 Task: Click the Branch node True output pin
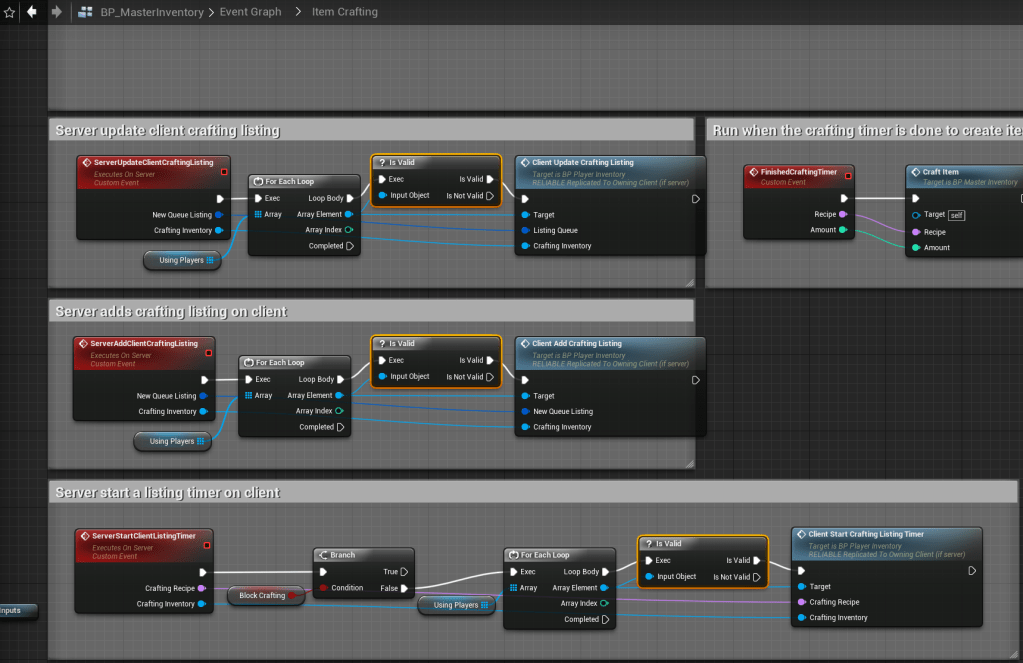click(406, 572)
